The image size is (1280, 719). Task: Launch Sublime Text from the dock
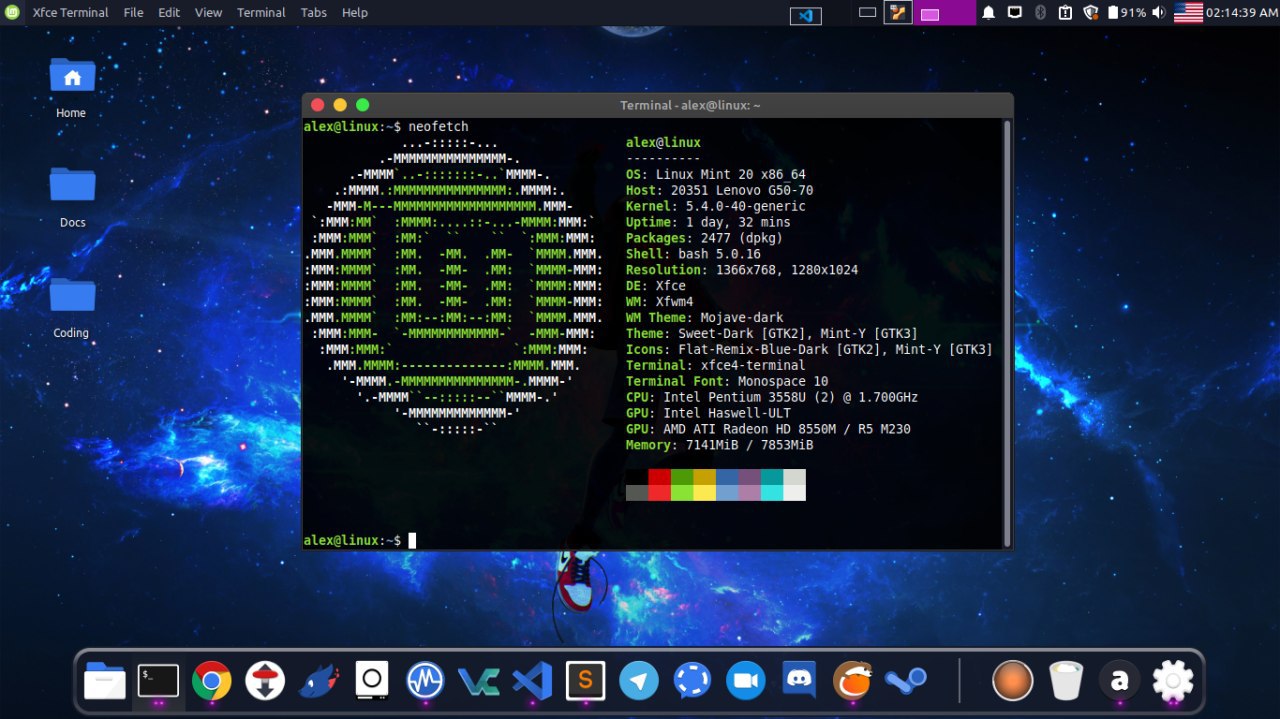[586, 681]
